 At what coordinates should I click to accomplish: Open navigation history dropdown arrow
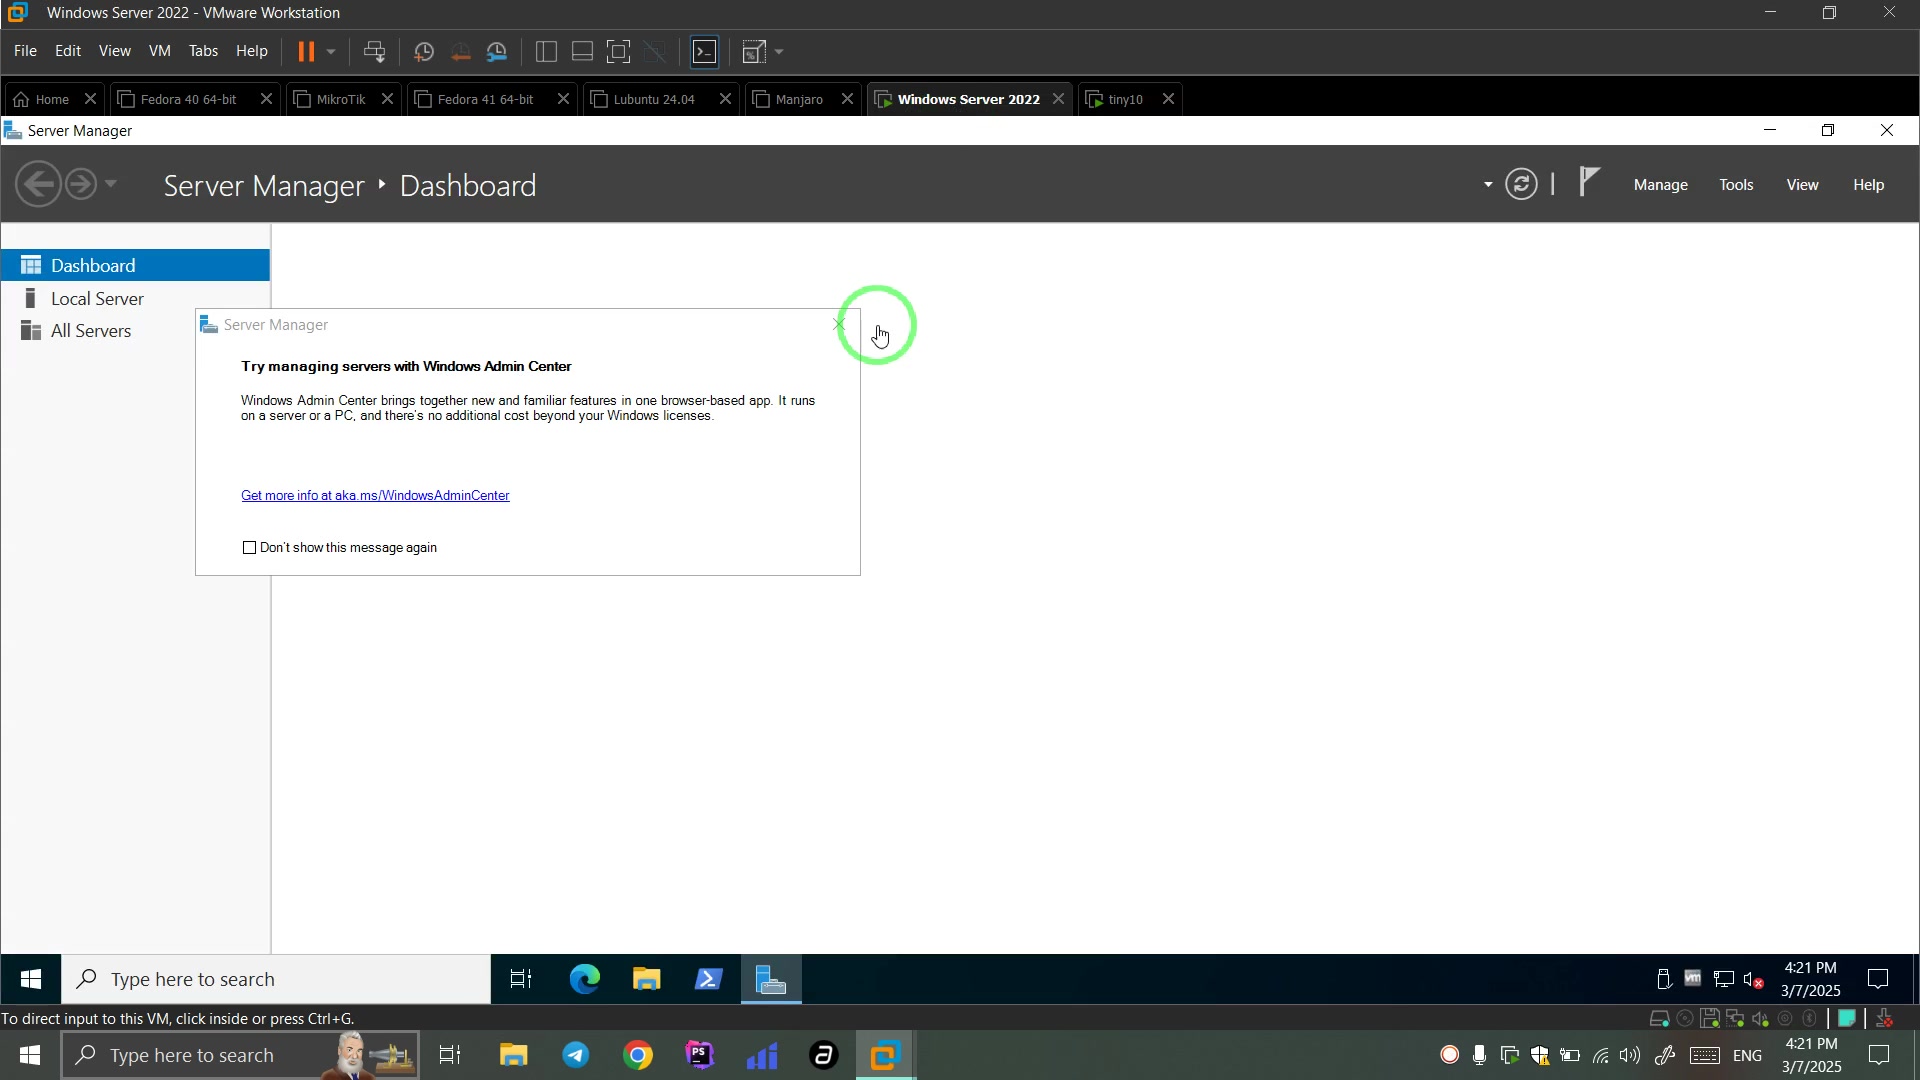coord(111,184)
